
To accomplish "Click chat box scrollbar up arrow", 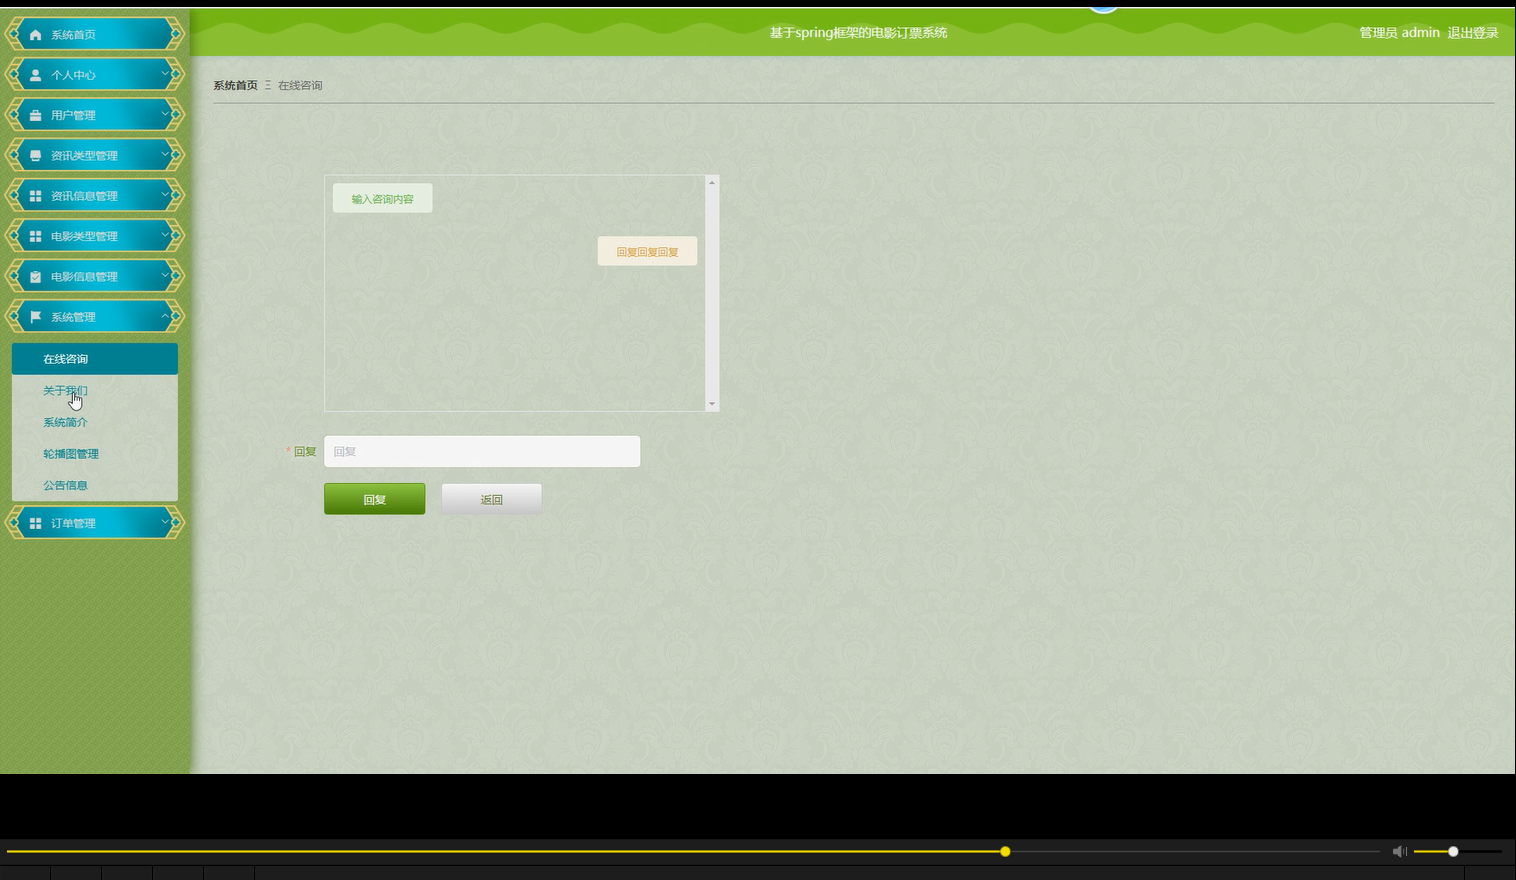I will [712, 182].
